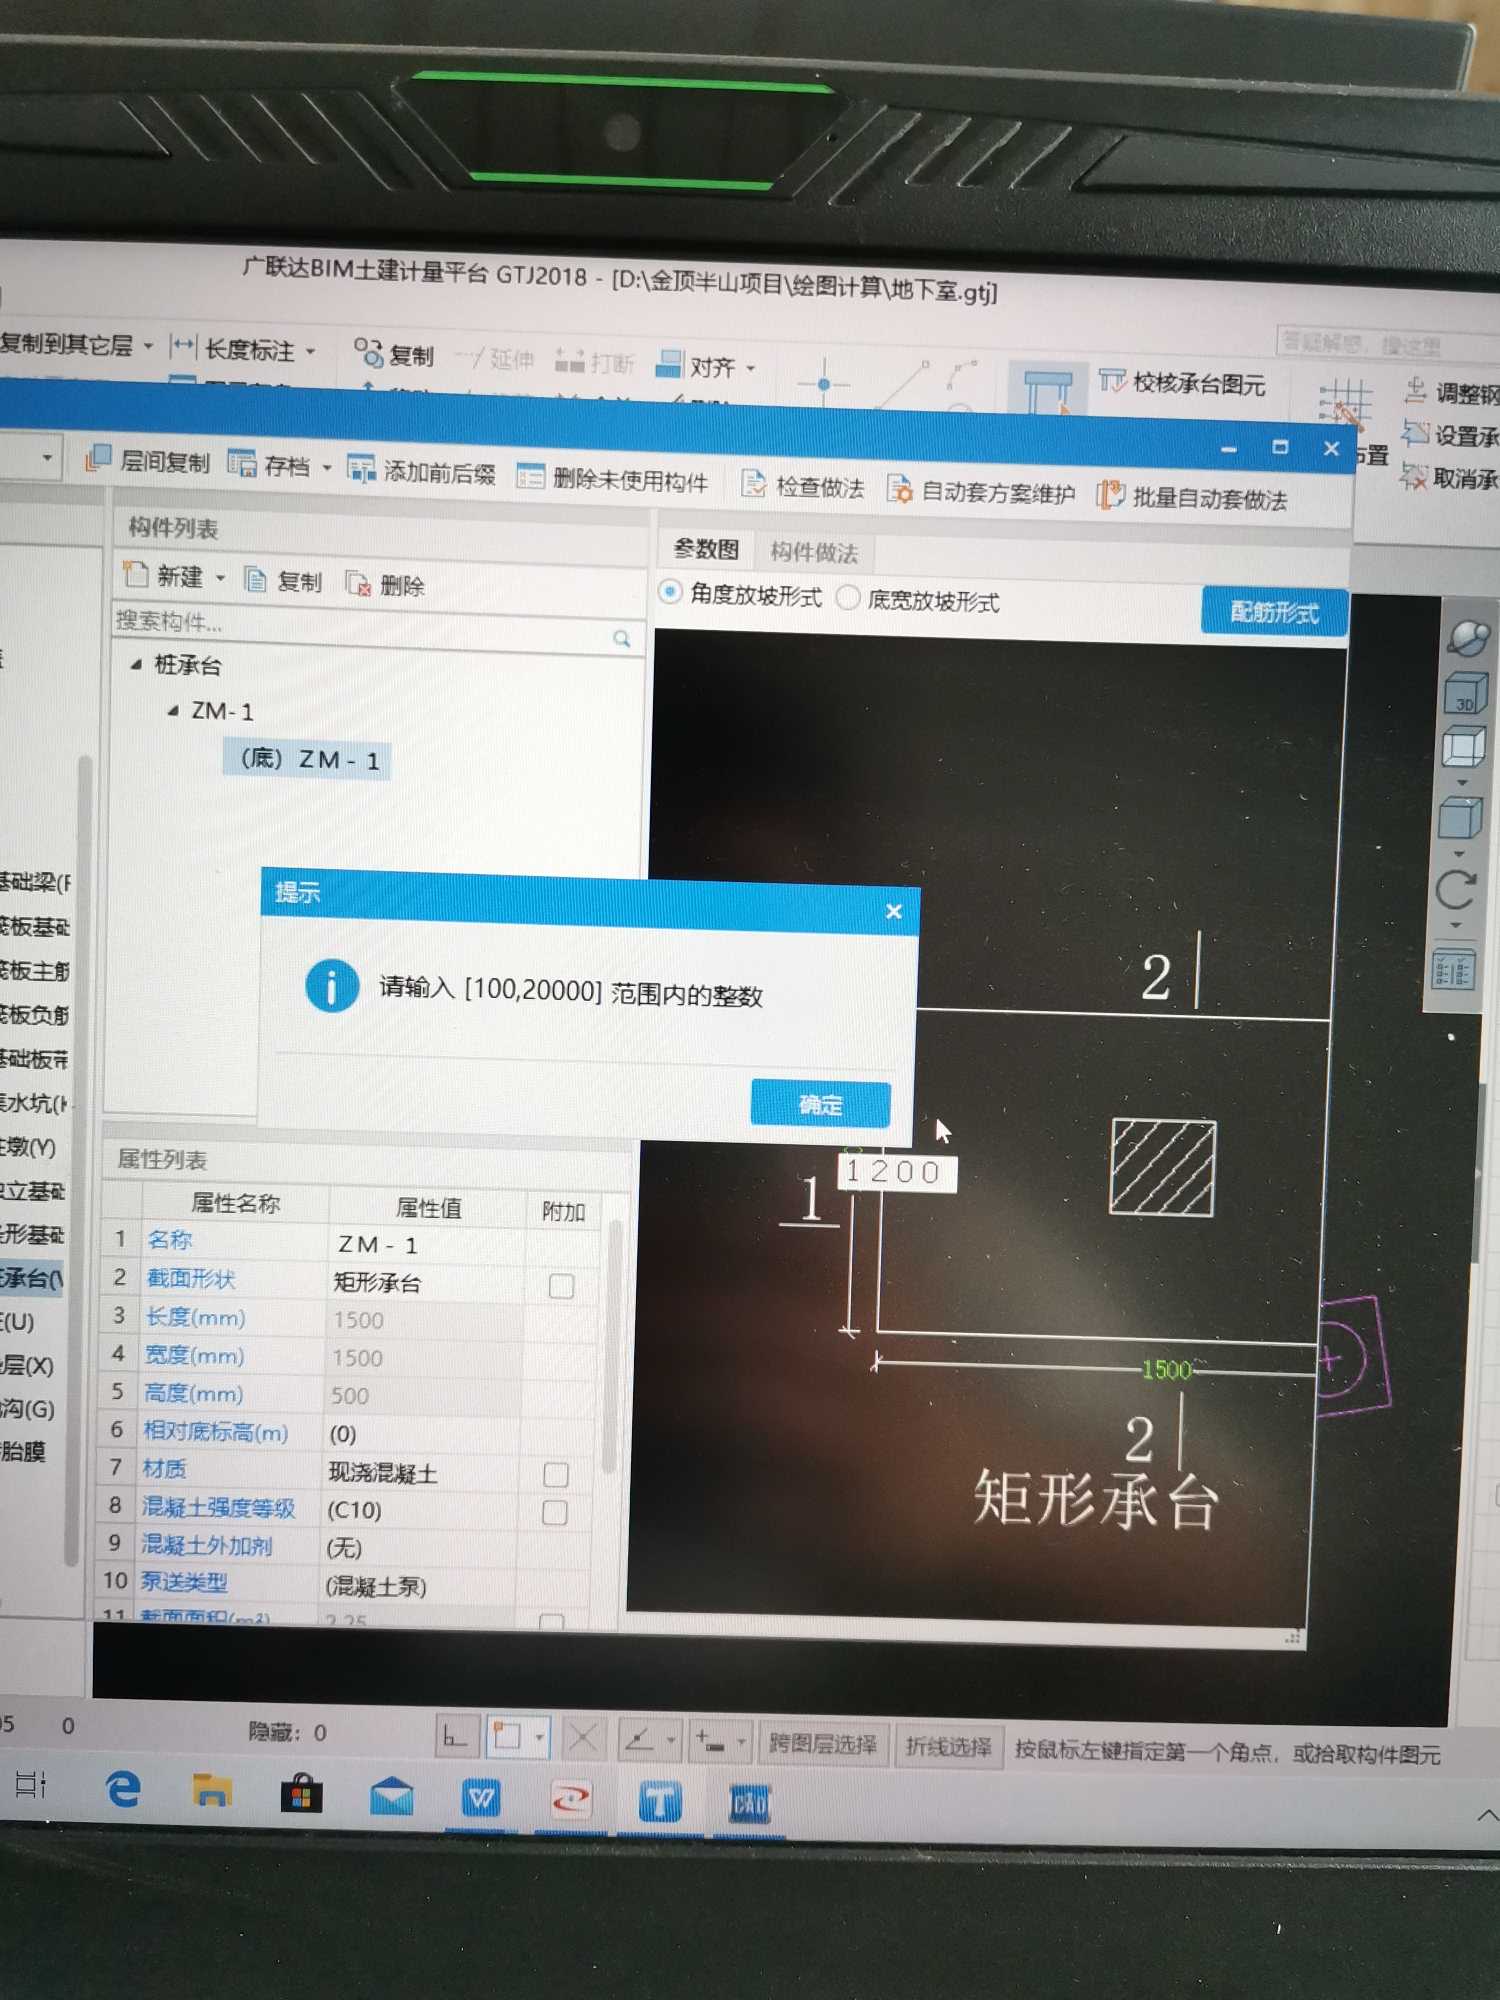The height and width of the screenshot is (2000, 1500).
Task: Click 复制 in main window ribbon
Action: point(396,354)
